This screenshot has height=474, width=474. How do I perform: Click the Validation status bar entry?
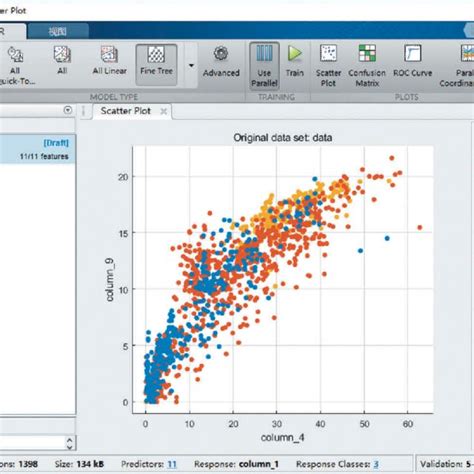447,464
